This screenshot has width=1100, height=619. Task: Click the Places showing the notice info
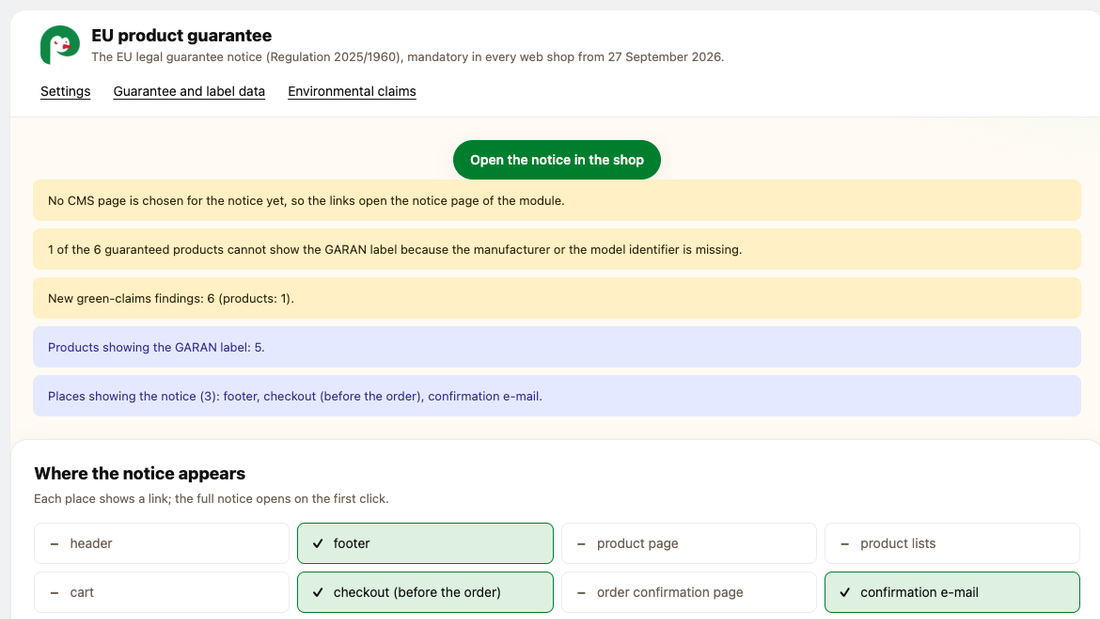tap(557, 396)
